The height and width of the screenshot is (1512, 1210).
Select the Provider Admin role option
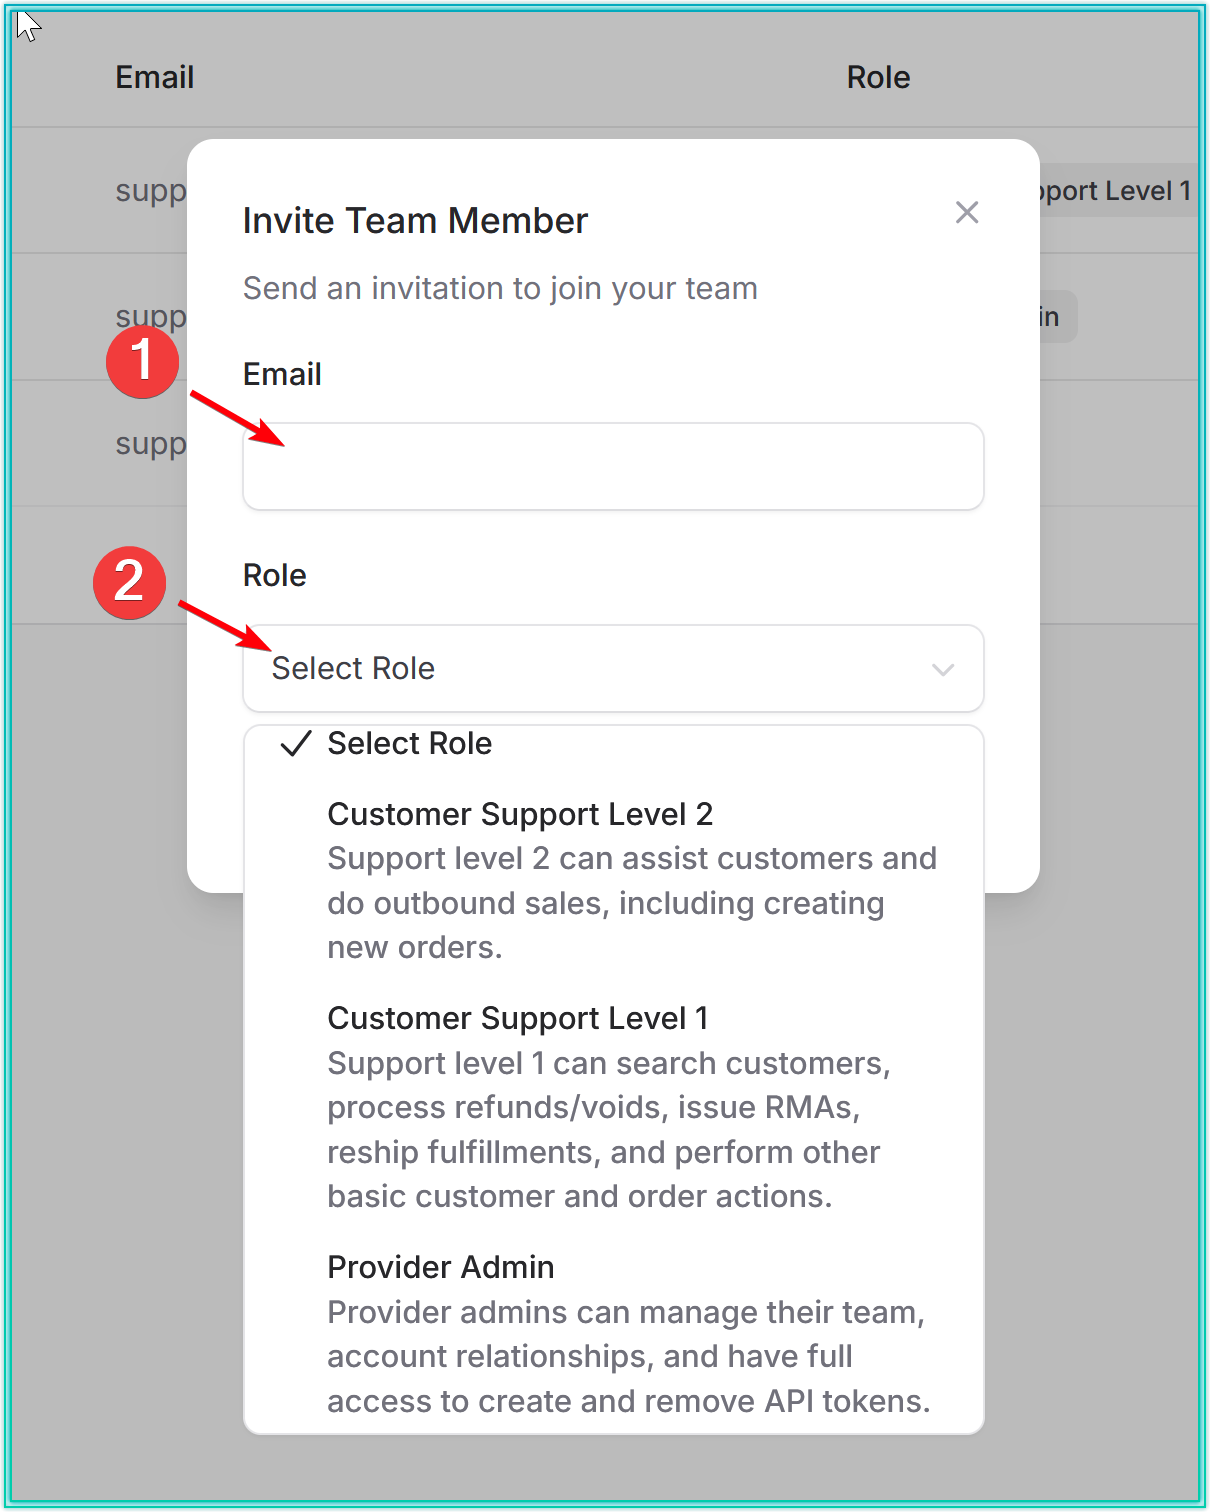440,1268
